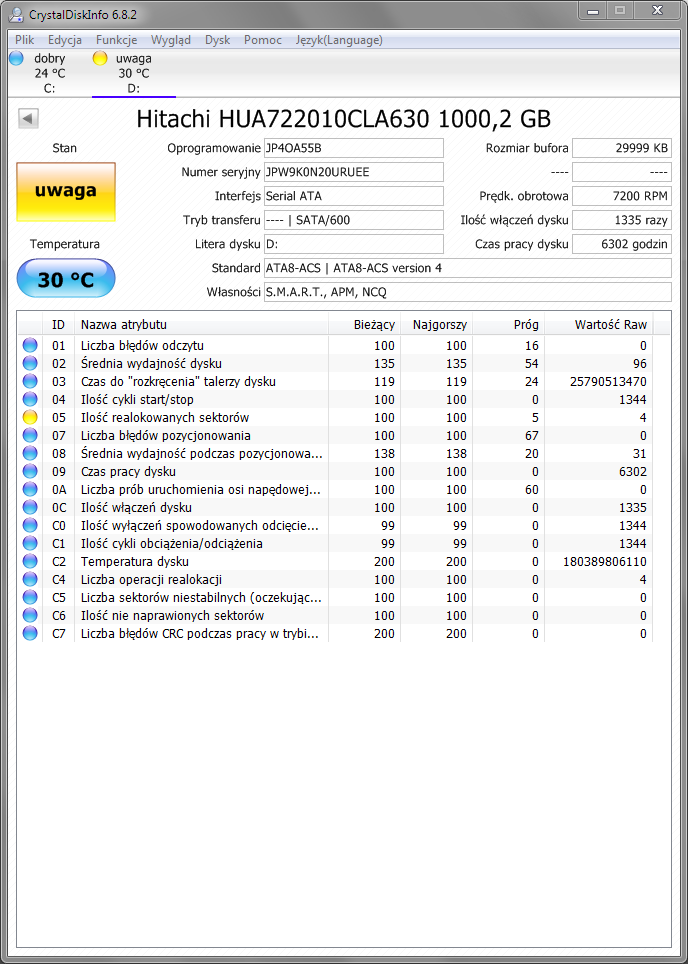Click the status icon for attribute 03
Image resolution: width=688 pixels, height=964 pixels.
(30, 381)
